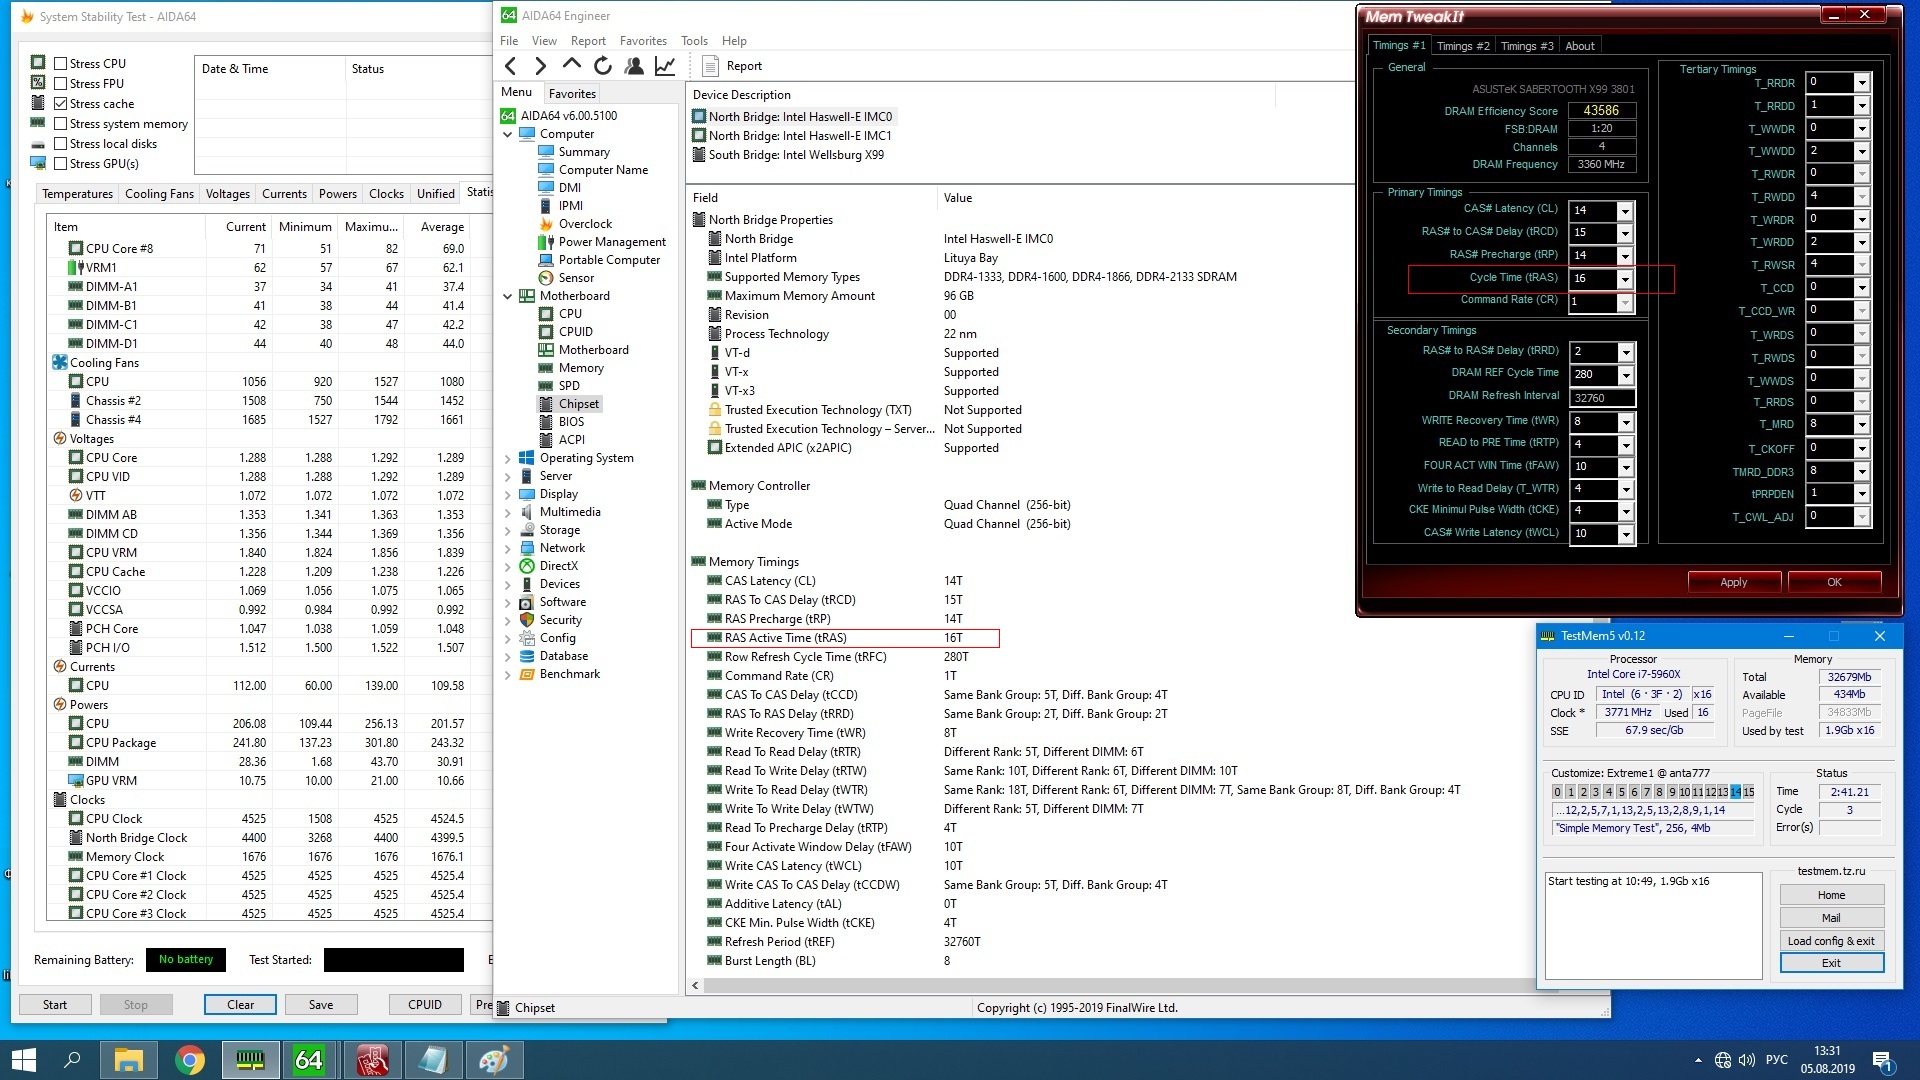Click the user profile toolbar icon
This screenshot has height=1080, width=1920.
pyautogui.click(x=633, y=66)
